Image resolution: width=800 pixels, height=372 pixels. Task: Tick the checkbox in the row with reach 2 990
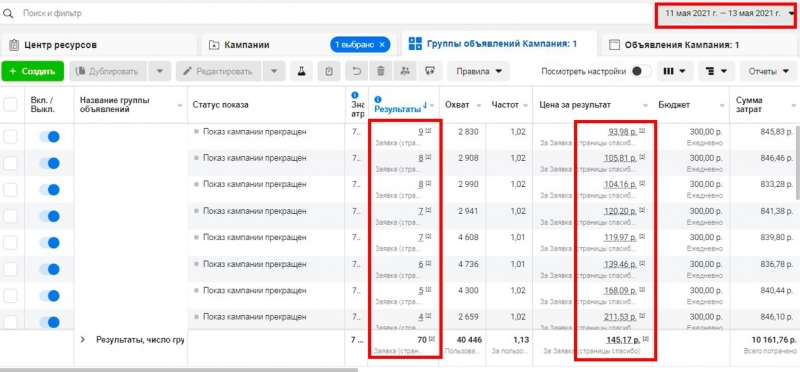point(10,190)
